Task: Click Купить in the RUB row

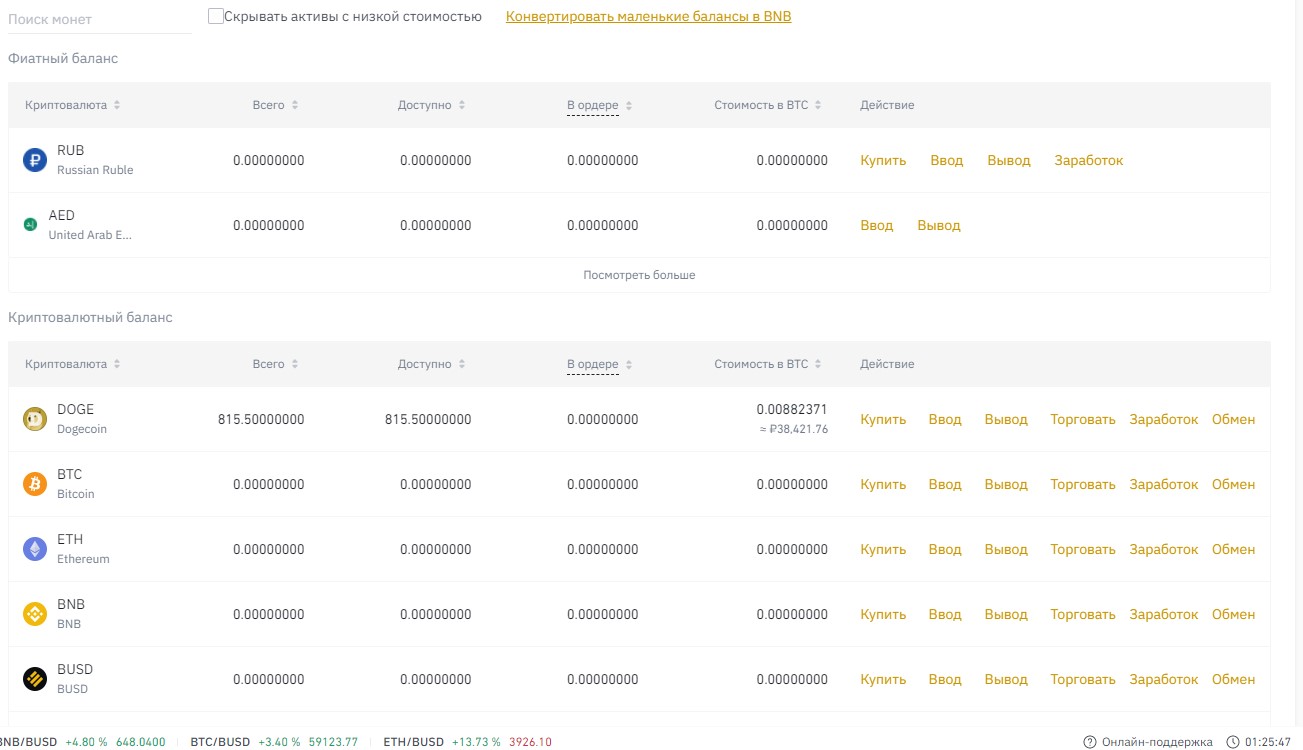Action: coord(883,160)
